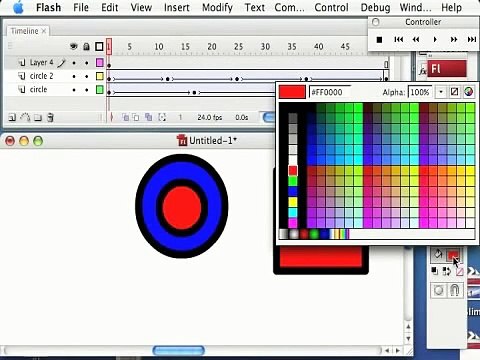
Task: Toggle lock dot for circle layer
Action: tap(87, 90)
